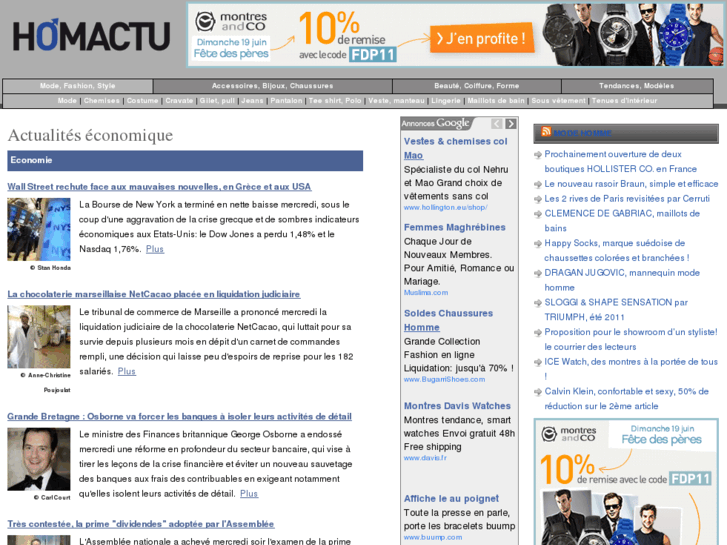Open SLOGGI & SHAPE SENSATION link

pos(616,310)
